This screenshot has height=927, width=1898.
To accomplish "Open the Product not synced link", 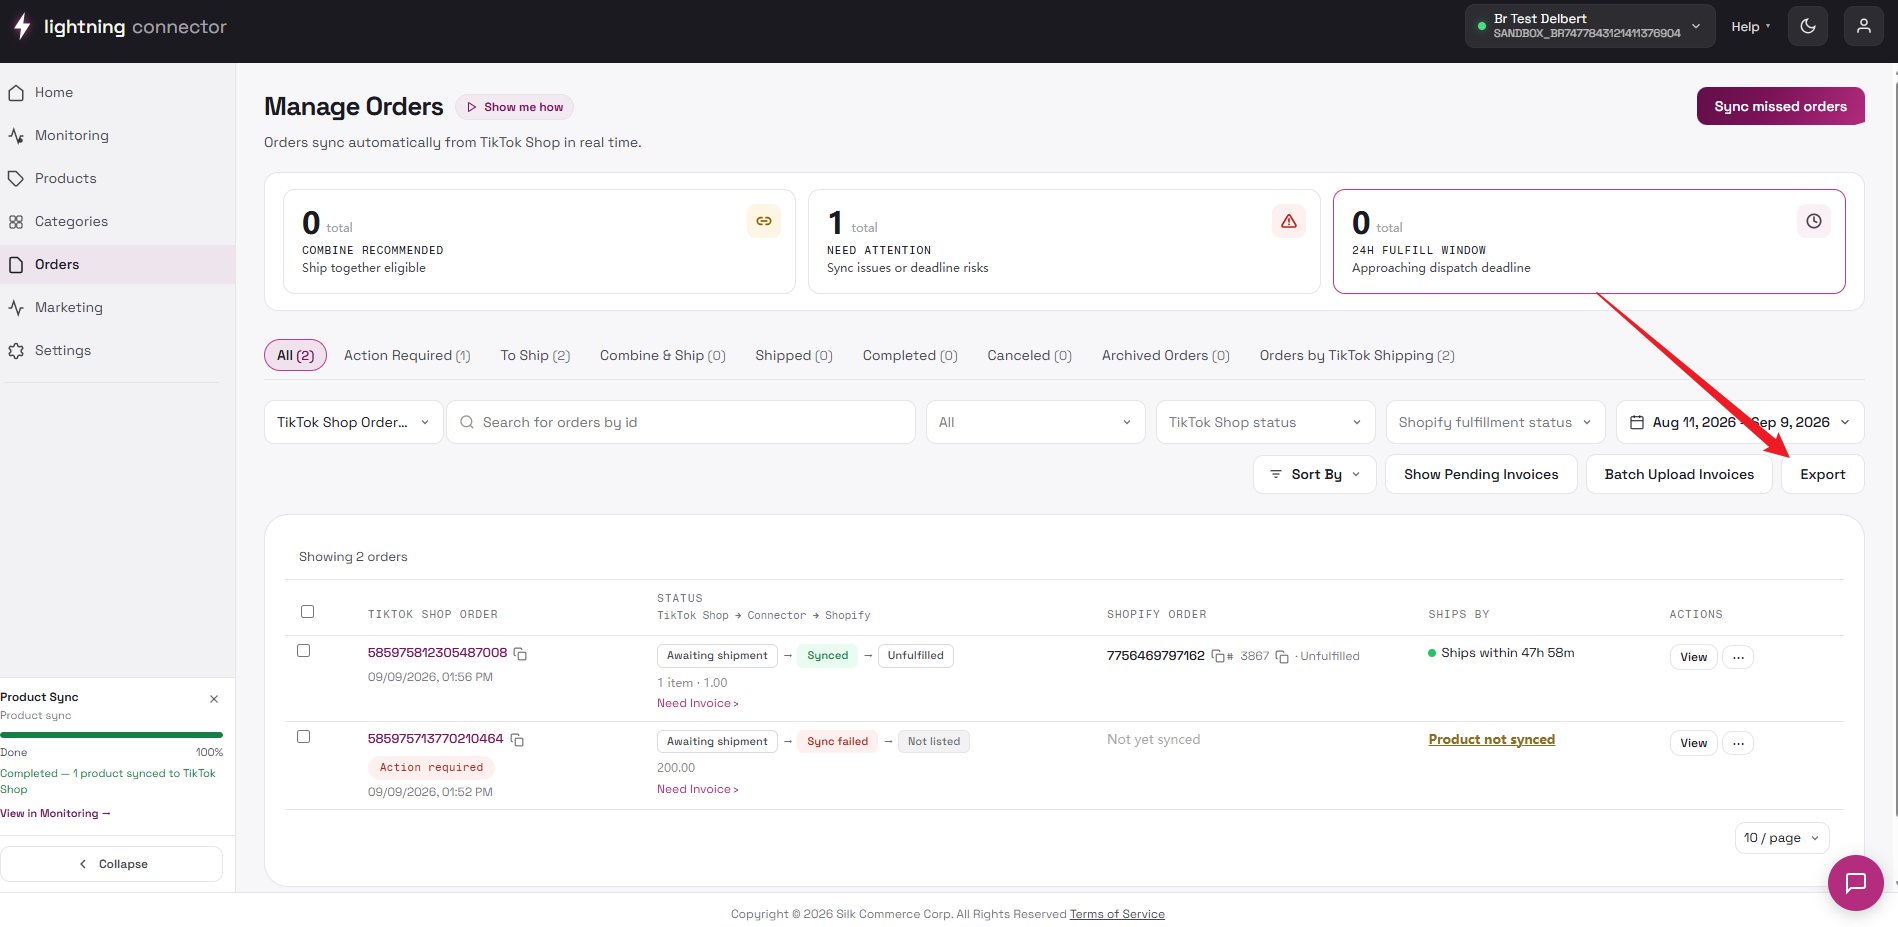I will [x=1491, y=739].
